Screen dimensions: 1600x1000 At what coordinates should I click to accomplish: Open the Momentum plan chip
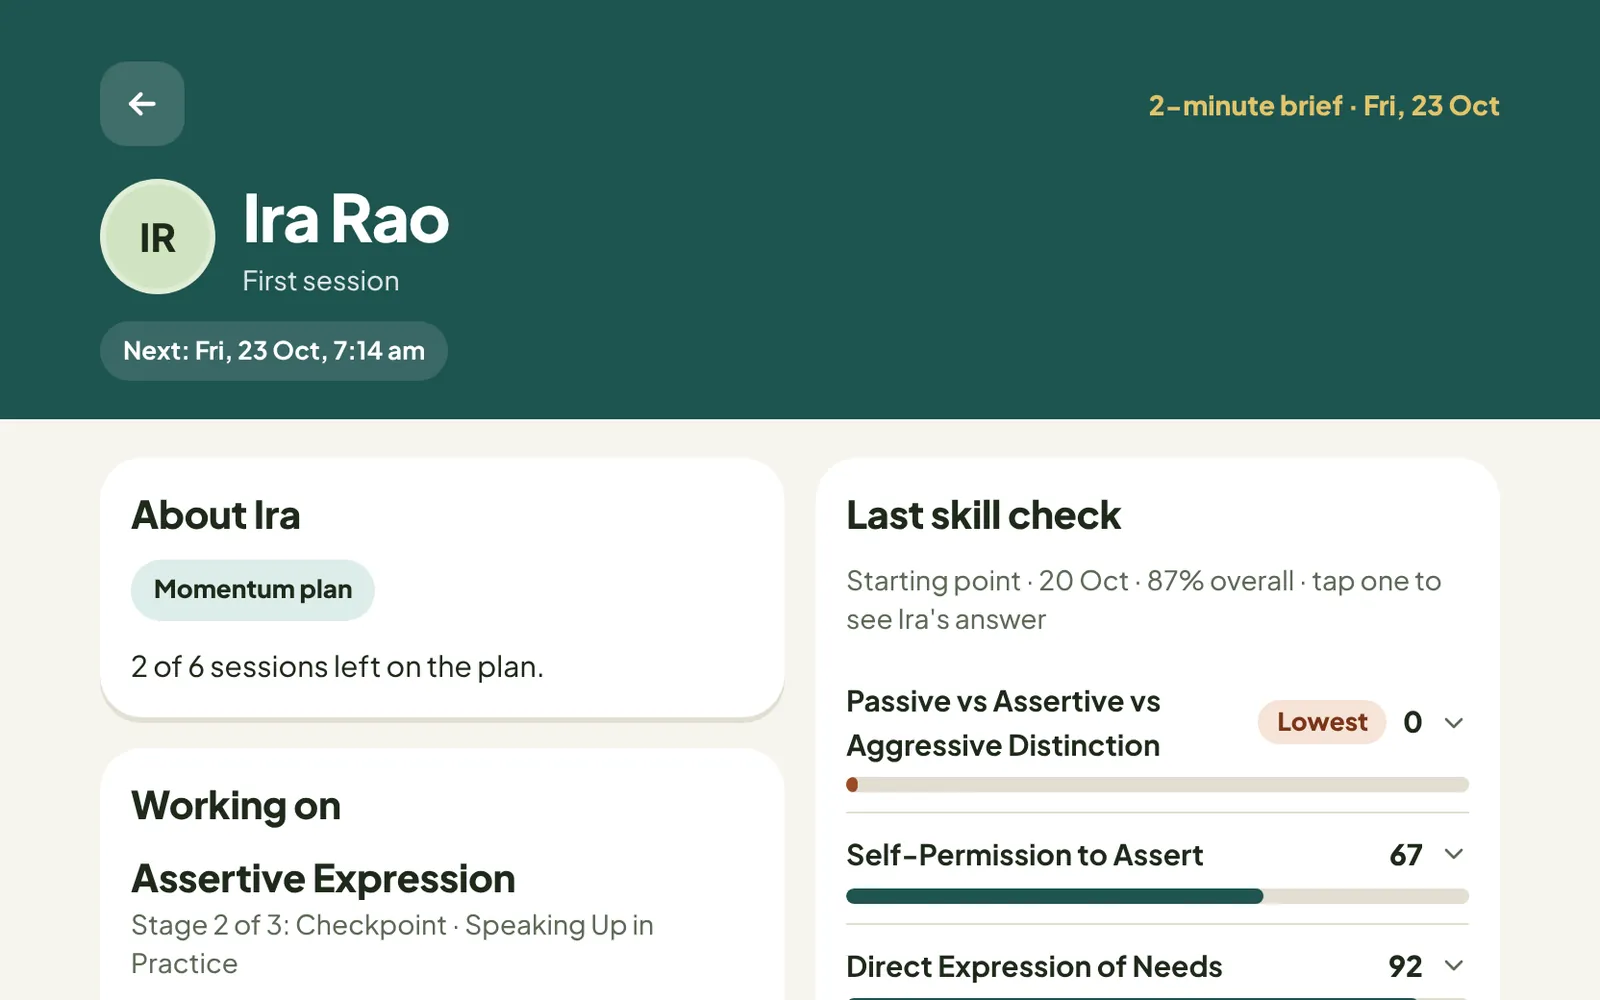(x=253, y=590)
